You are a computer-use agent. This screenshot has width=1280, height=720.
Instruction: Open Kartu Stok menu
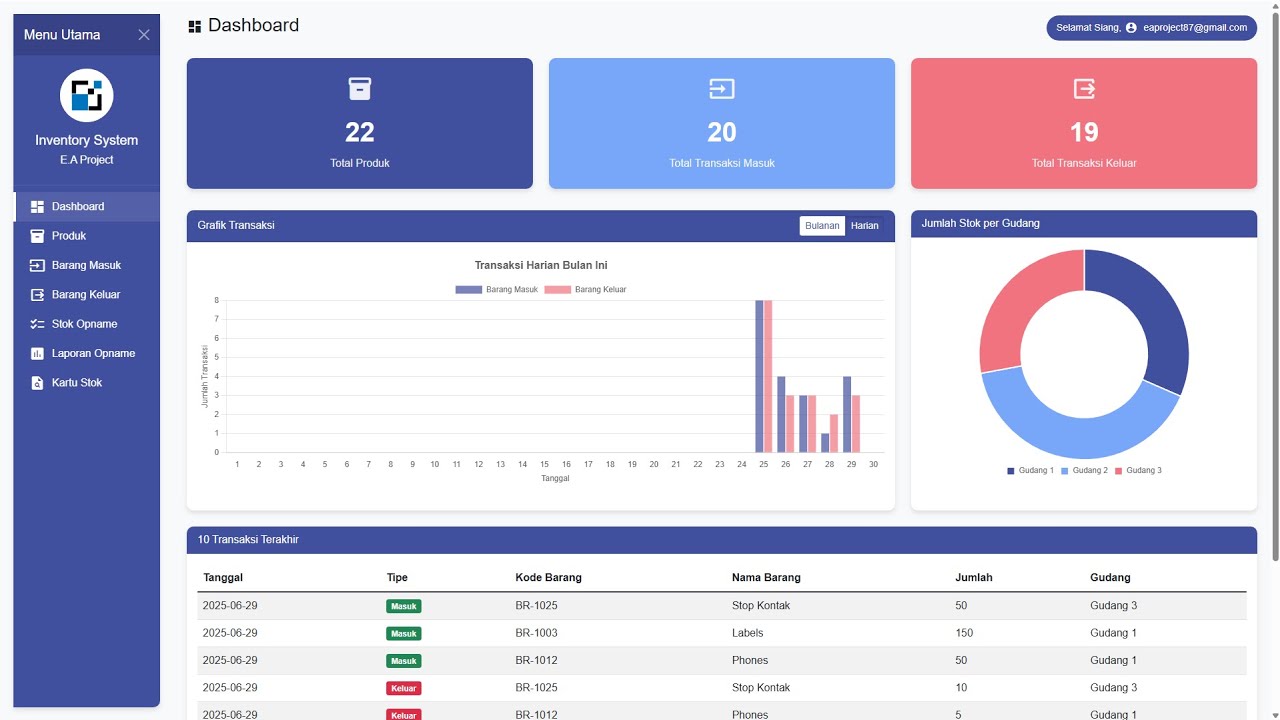coord(87,383)
